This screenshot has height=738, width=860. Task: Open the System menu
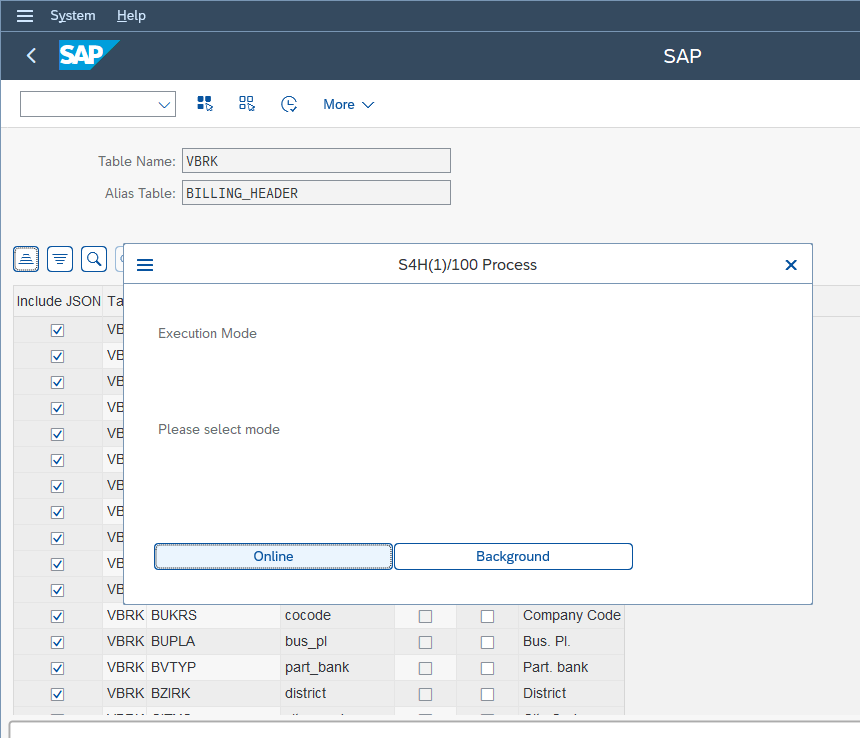[73, 16]
